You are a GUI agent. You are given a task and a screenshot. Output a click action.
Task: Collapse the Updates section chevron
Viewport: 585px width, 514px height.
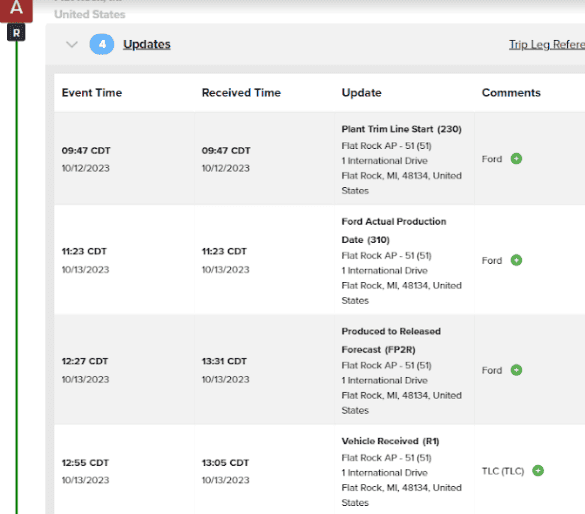click(72, 44)
